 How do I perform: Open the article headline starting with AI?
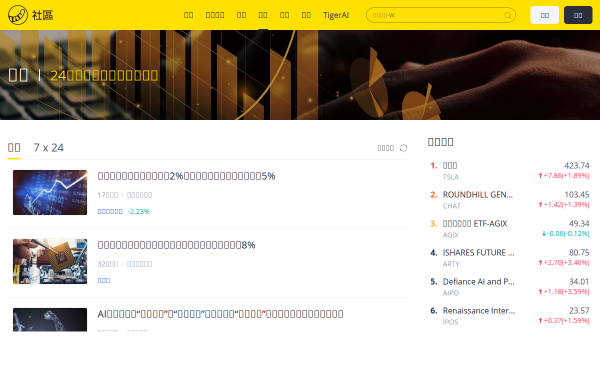[x=220, y=314]
